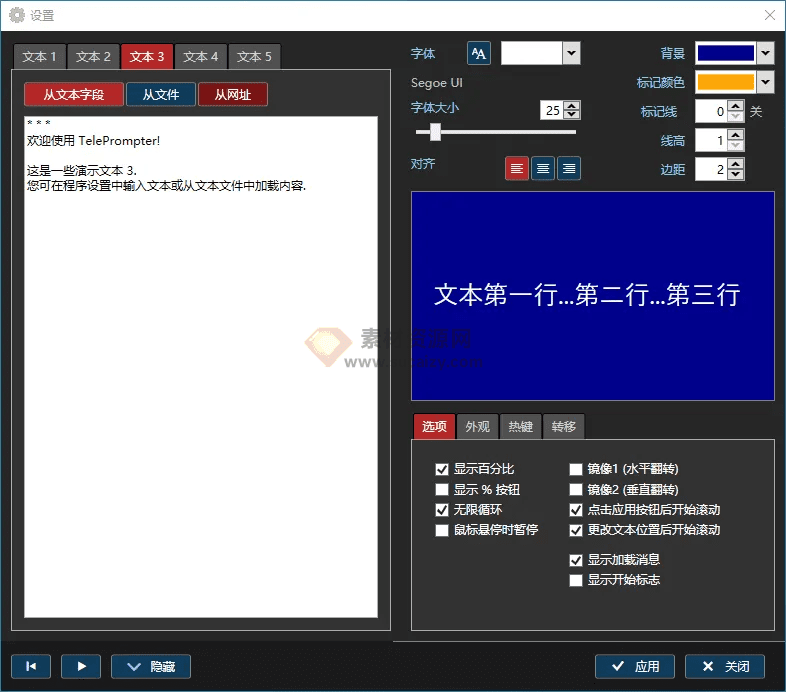The height and width of the screenshot is (692, 786).
Task: Decrease 边距 value with down arrow
Action: (736, 174)
